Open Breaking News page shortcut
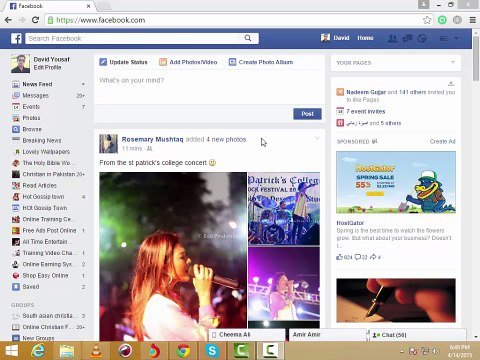This screenshot has width=480, height=360. point(42,141)
